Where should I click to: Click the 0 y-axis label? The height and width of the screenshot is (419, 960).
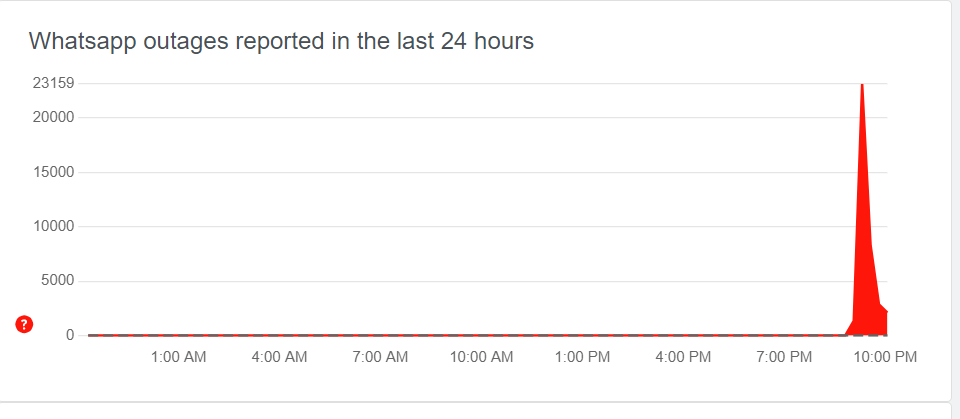click(71, 335)
